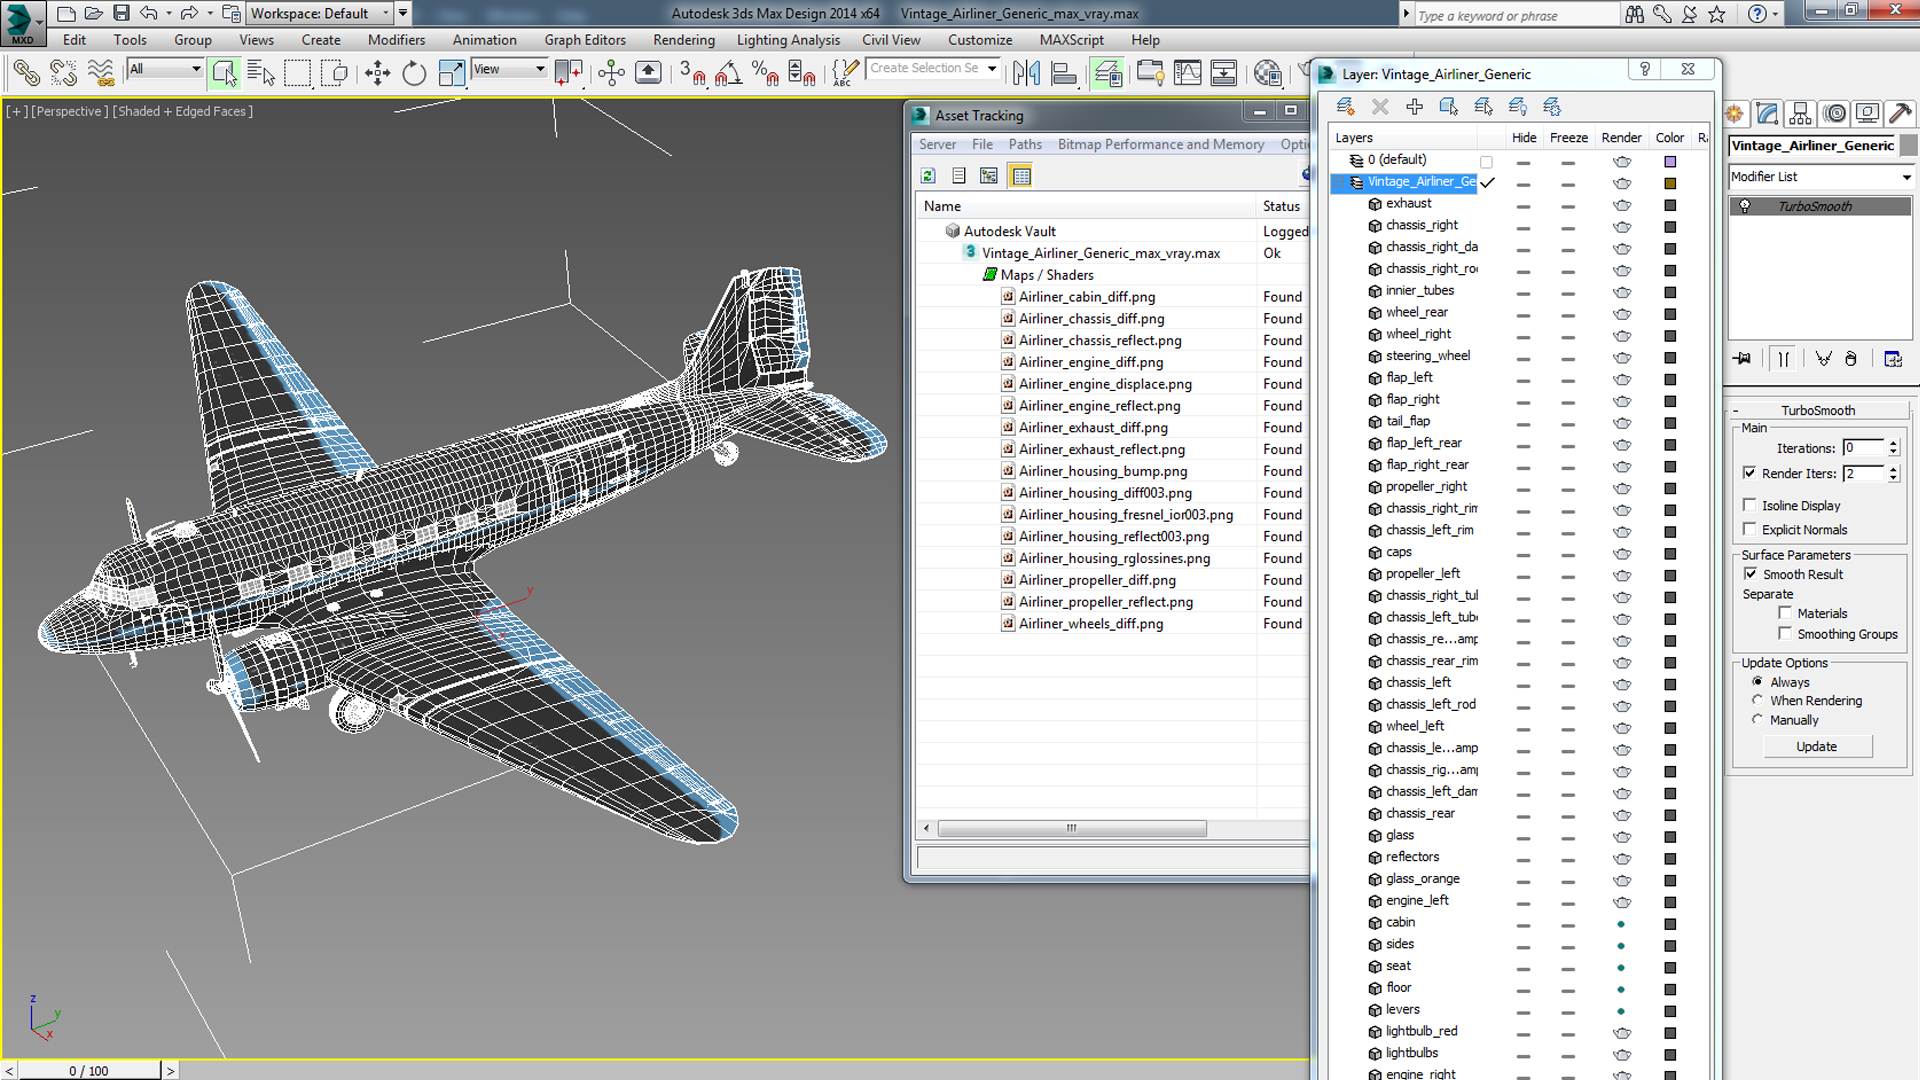Click the Status column header in Asset Tracking
The width and height of the screenshot is (1920, 1080).
pyautogui.click(x=1281, y=206)
